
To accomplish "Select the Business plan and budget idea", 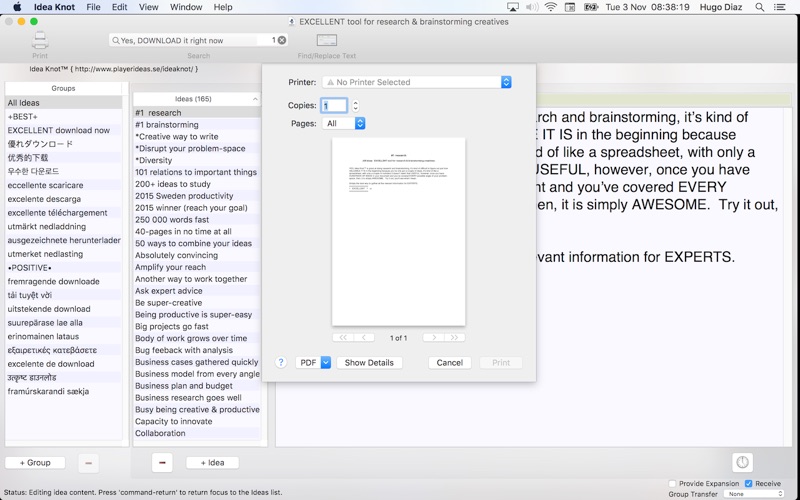I will (197, 386).
